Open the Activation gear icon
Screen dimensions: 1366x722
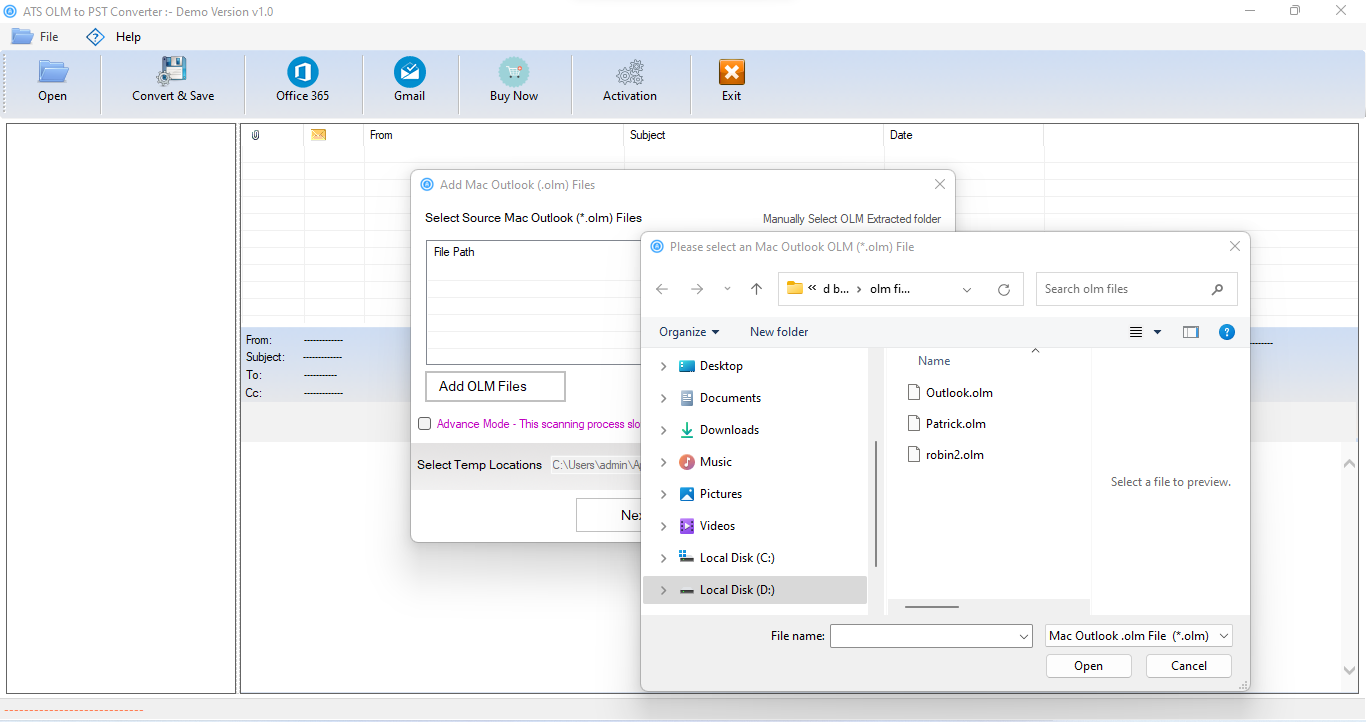pos(630,73)
